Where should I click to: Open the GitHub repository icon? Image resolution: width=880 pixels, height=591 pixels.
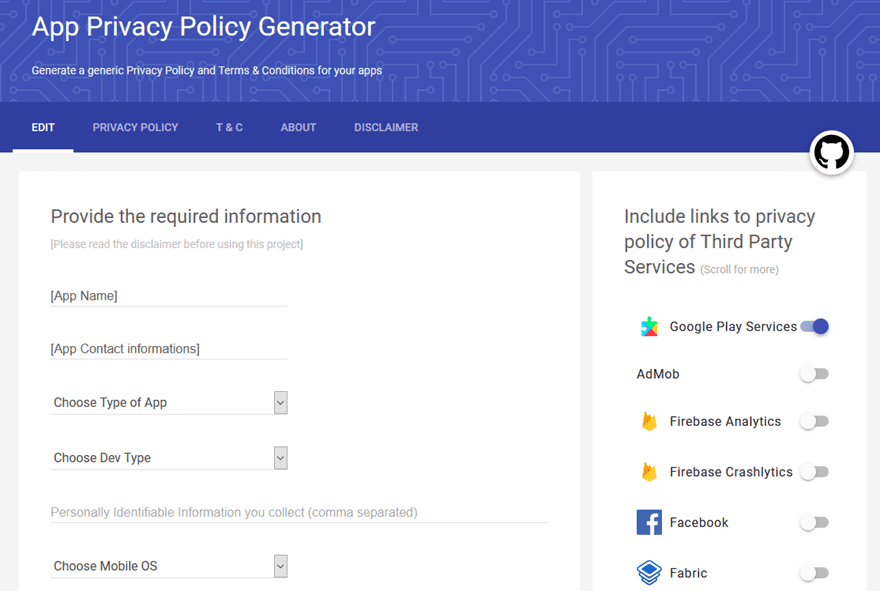(x=831, y=152)
